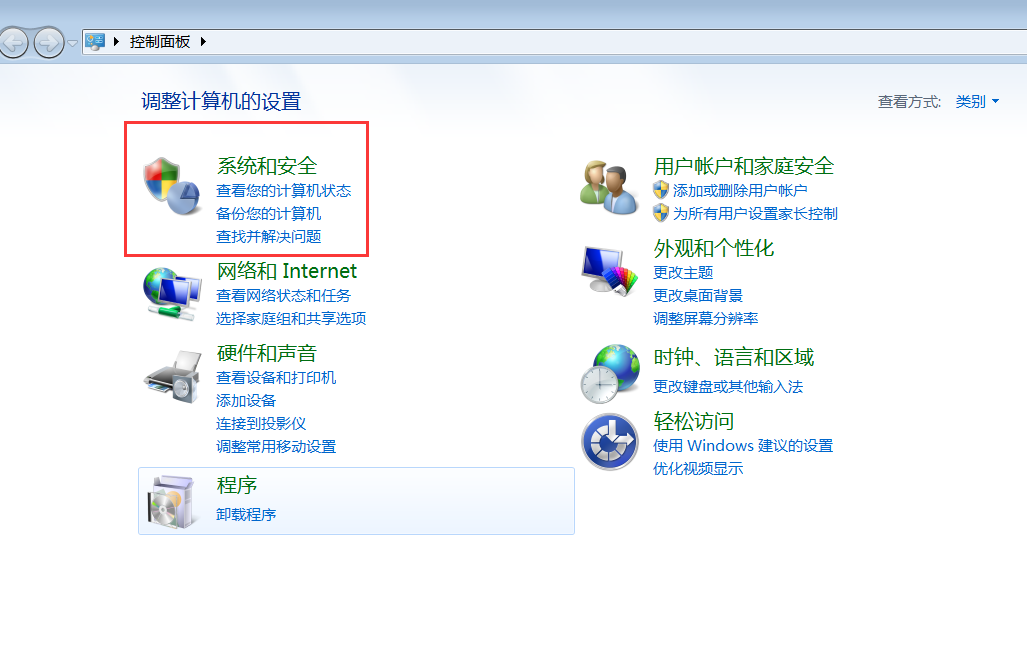This screenshot has height=670, width=1027.
Task: Go forward with the Forward arrow button
Action: [x=48, y=43]
